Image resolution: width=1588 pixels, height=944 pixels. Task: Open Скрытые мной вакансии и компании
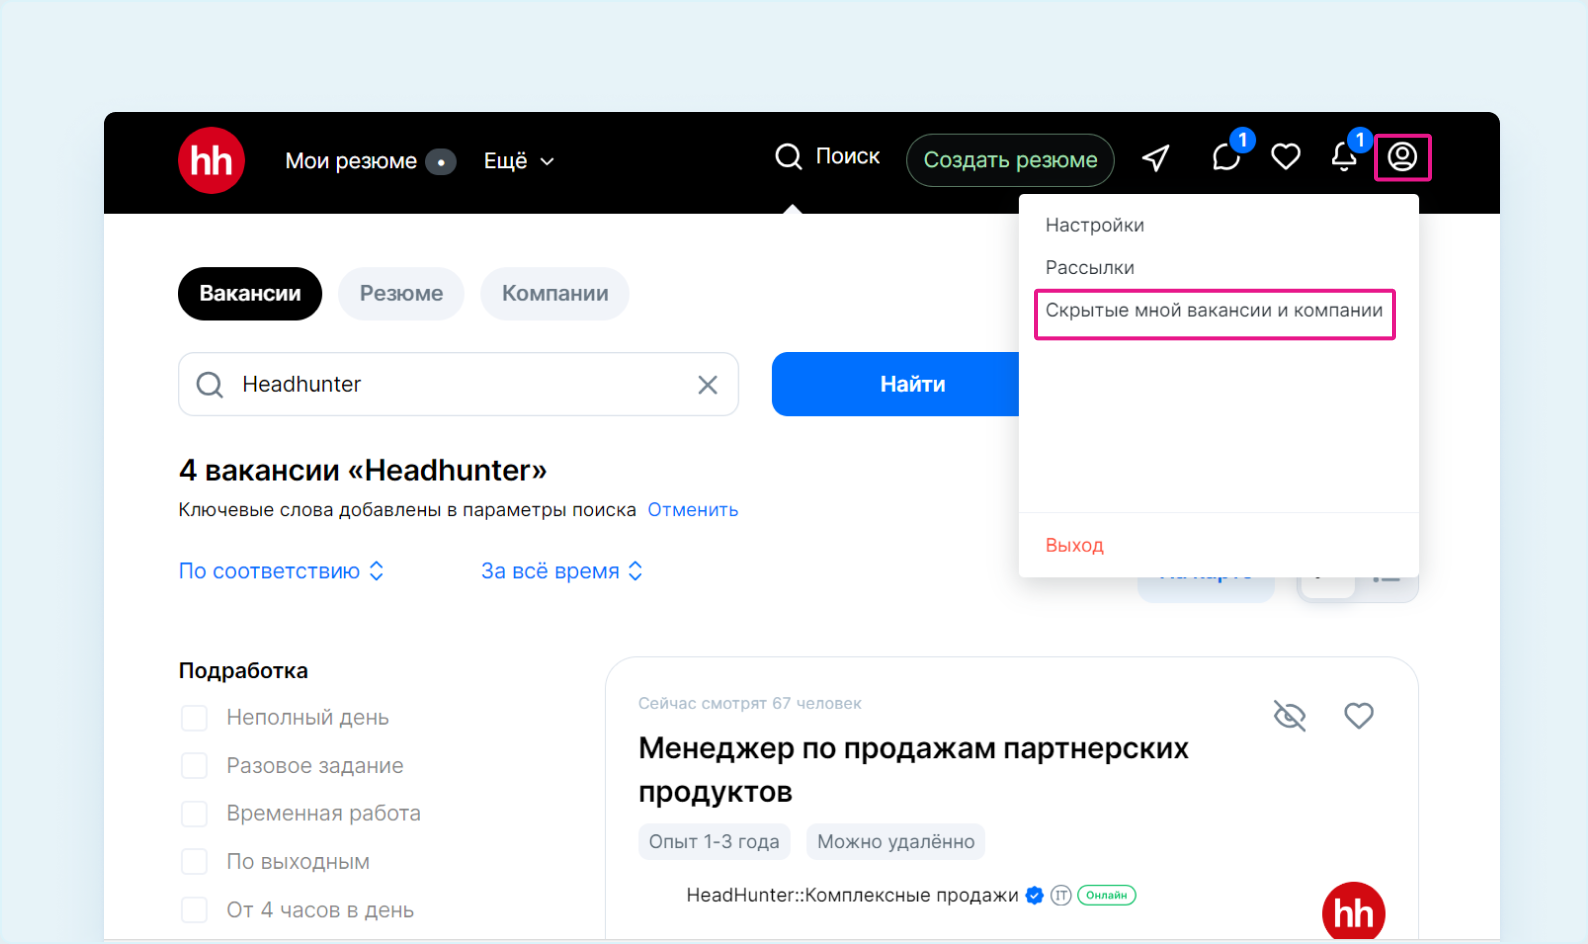tap(1214, 311)
